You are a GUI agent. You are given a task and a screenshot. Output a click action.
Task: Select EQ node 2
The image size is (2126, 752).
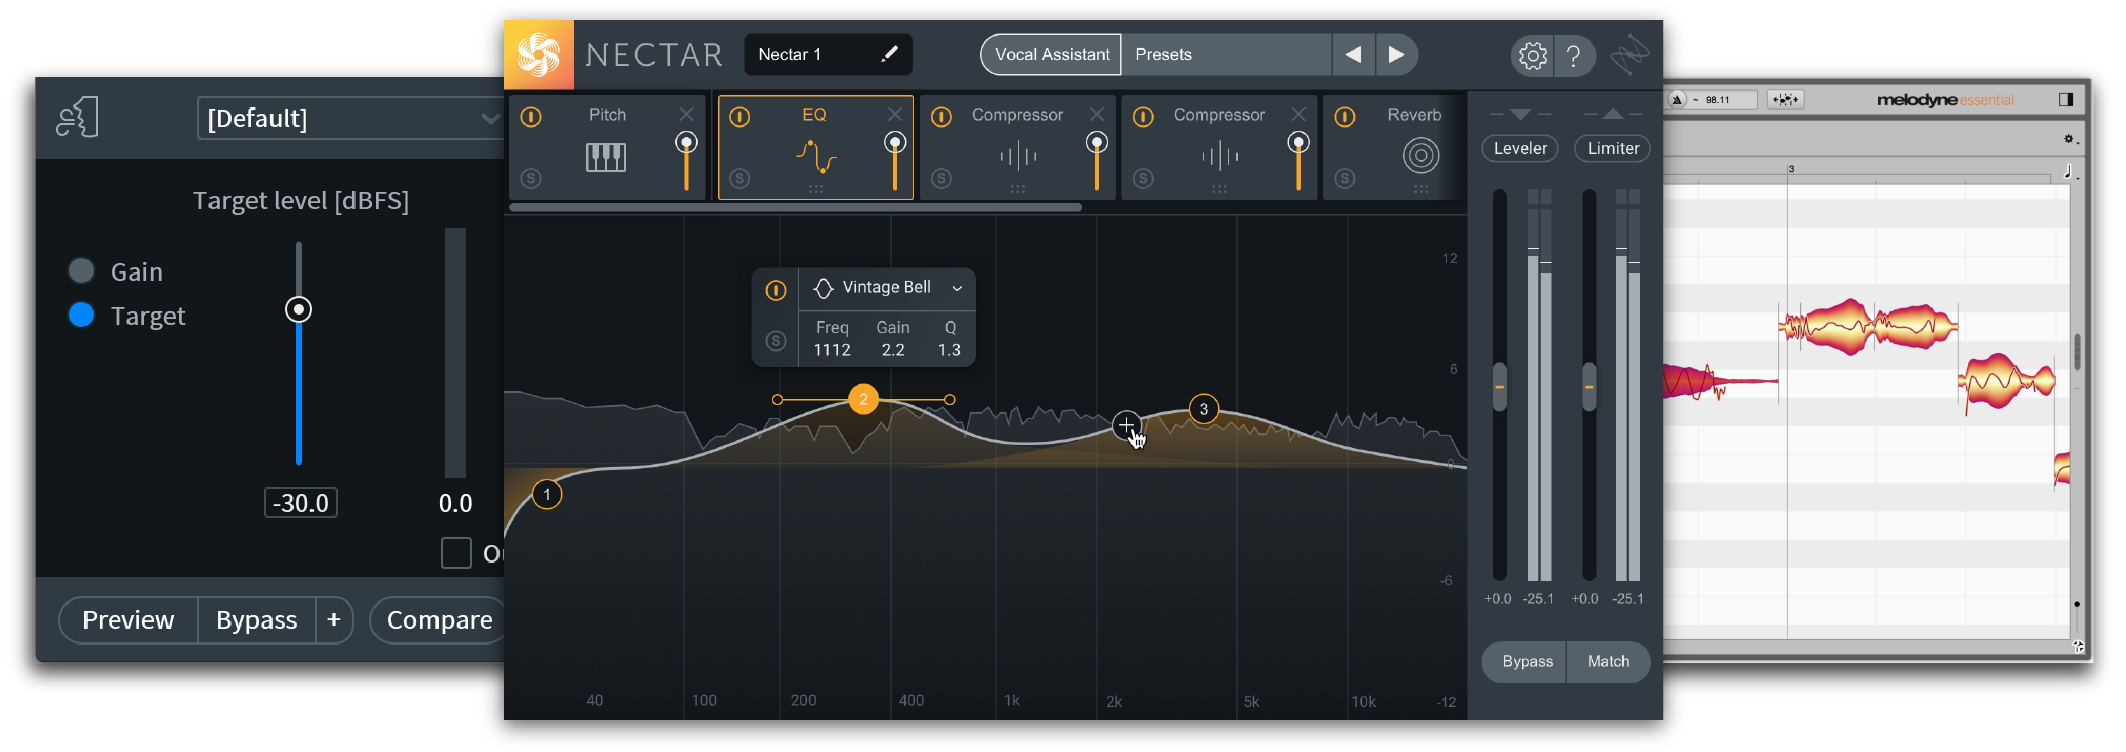[x=863, y=399]
